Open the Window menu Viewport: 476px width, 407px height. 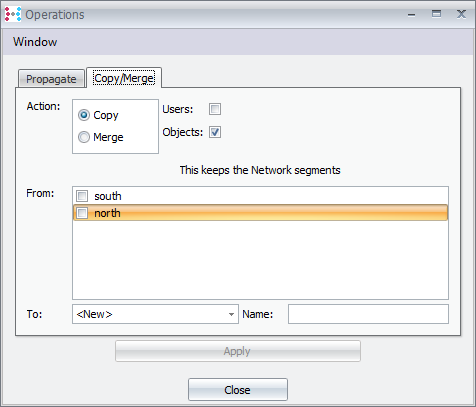pos(35,42)
